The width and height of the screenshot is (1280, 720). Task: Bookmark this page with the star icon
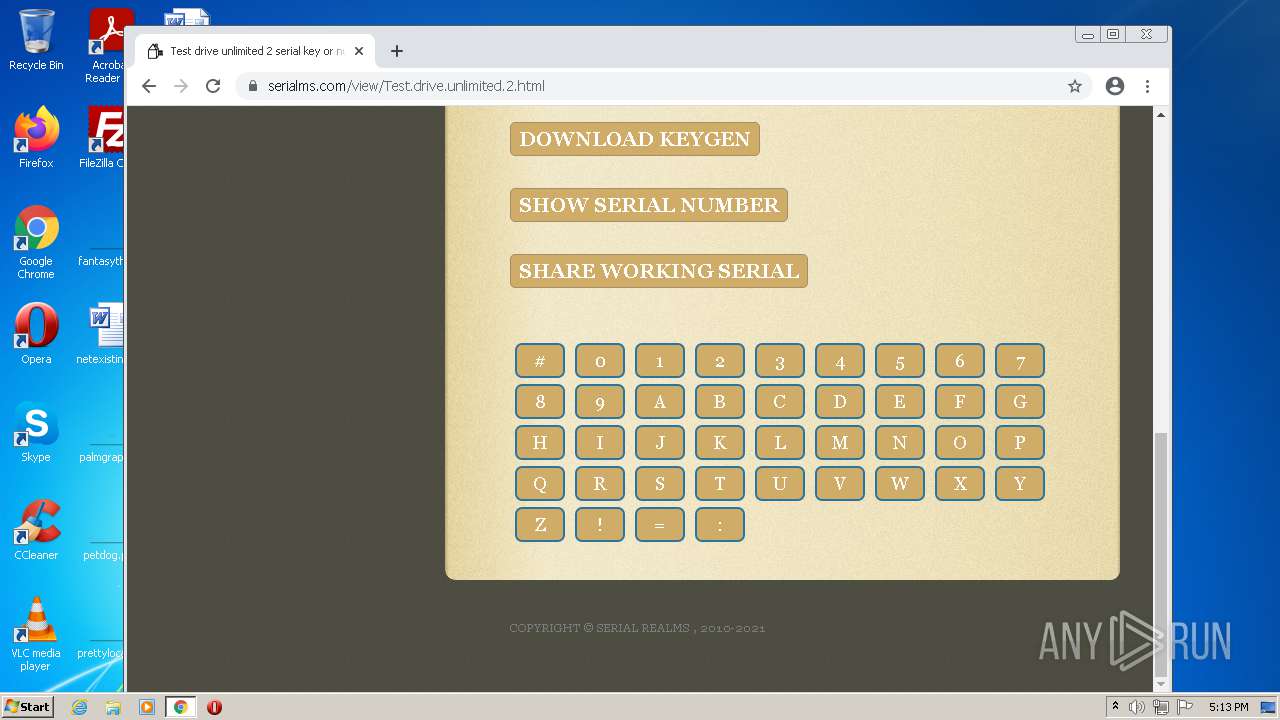[x=1075, y=86]
